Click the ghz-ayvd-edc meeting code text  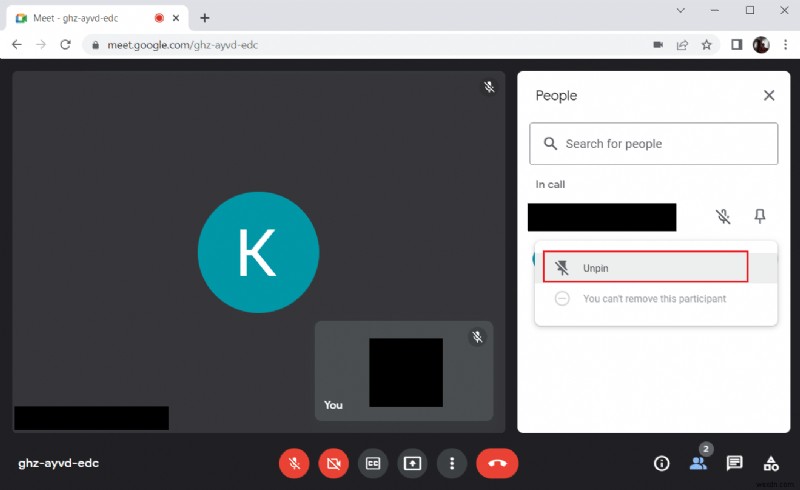(58, 463)
